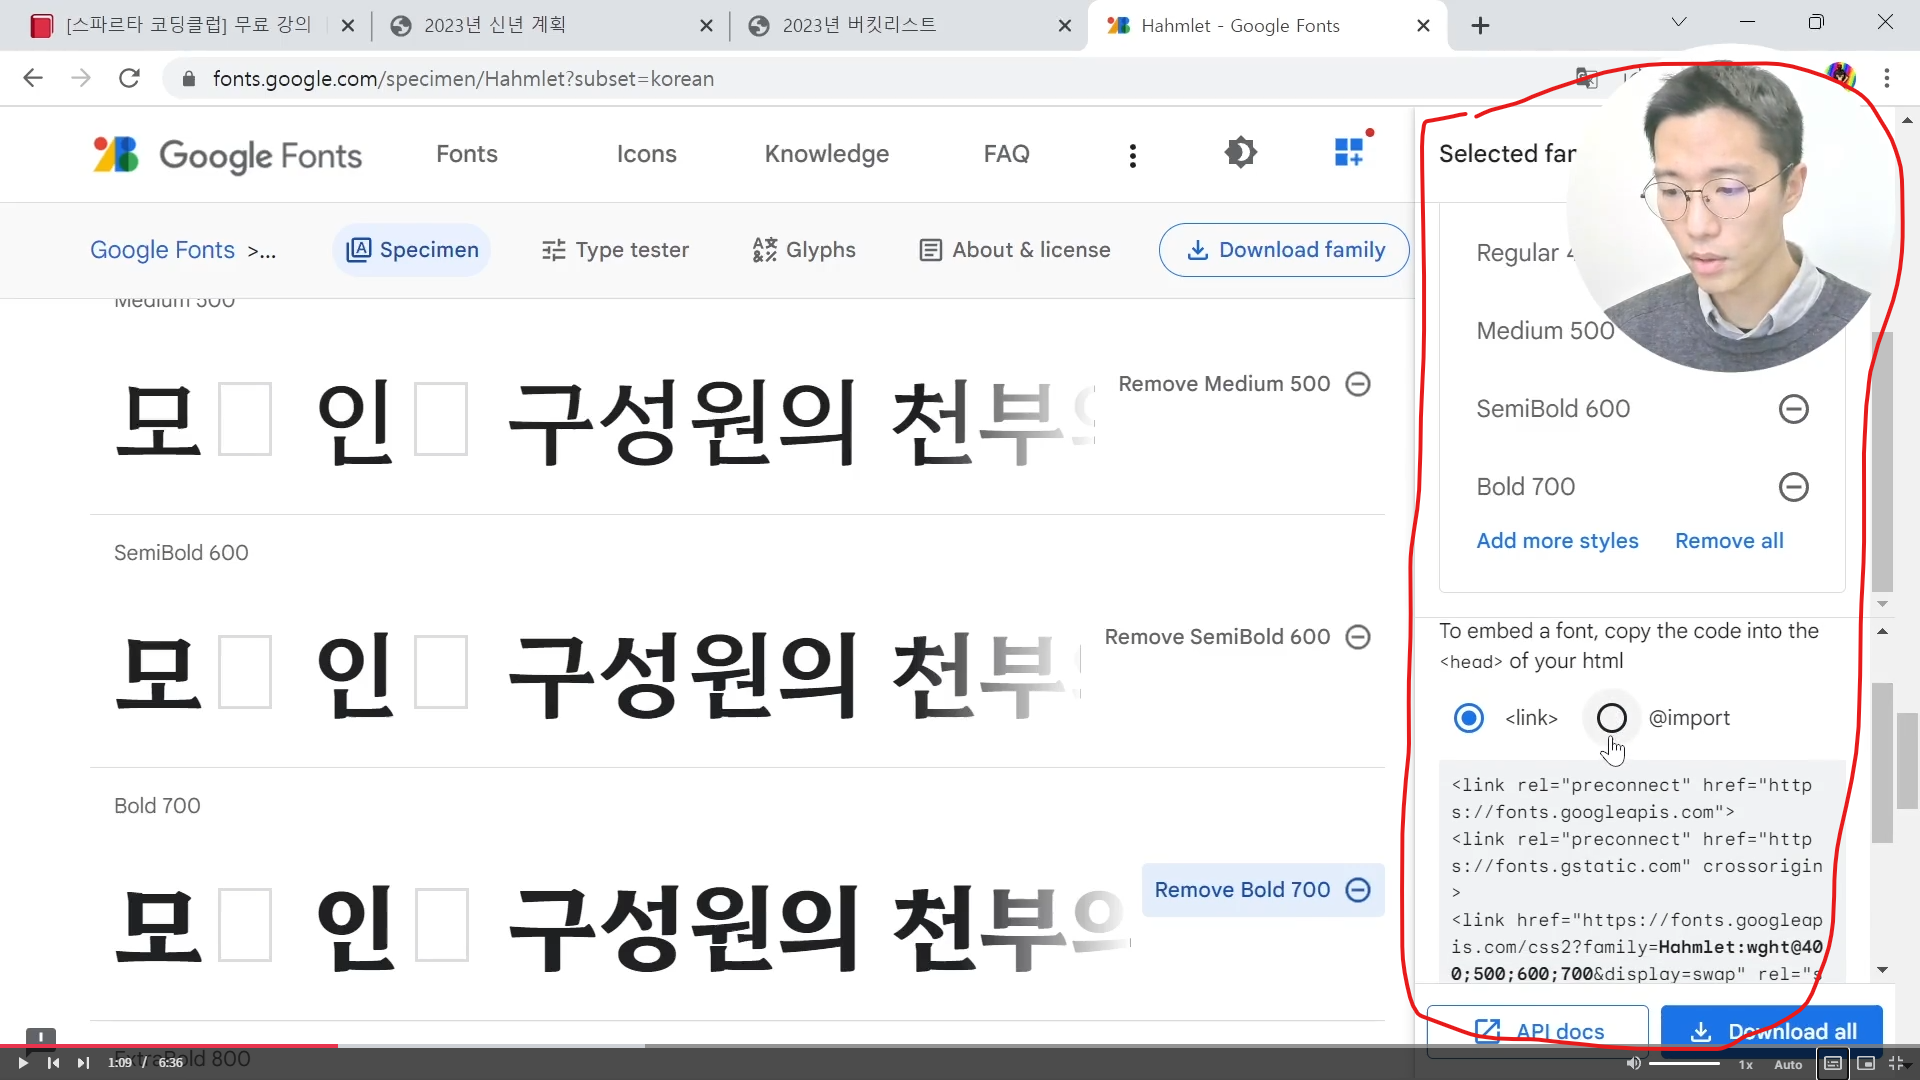1920x1080 pixels.
Task: Close the 2023년 신년 계획 tab
Action: coord(706,26)
